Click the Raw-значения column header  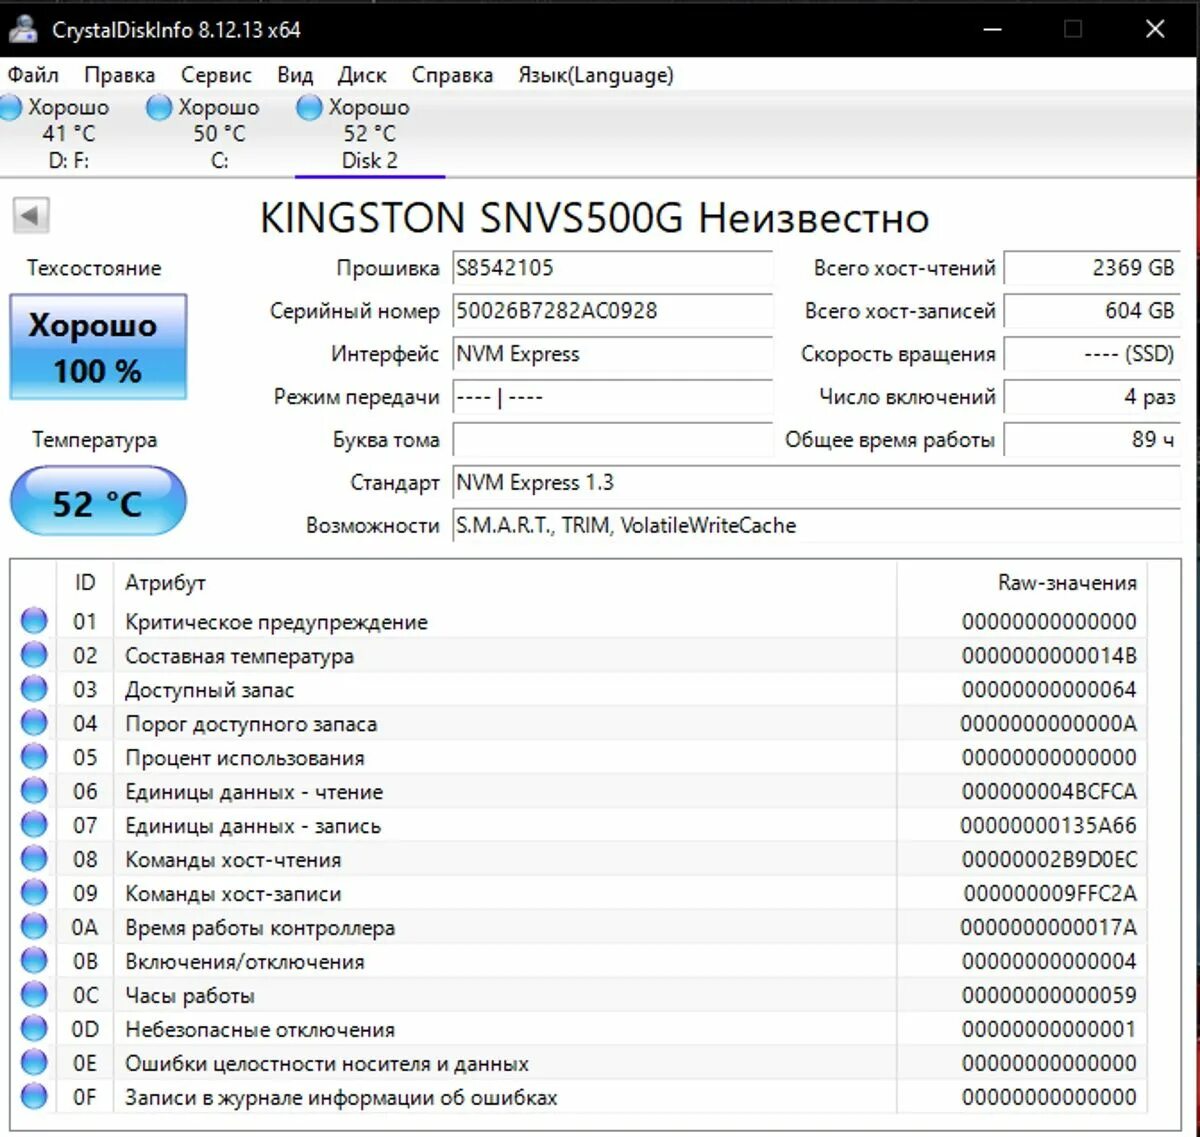(x=1021, y=582)
